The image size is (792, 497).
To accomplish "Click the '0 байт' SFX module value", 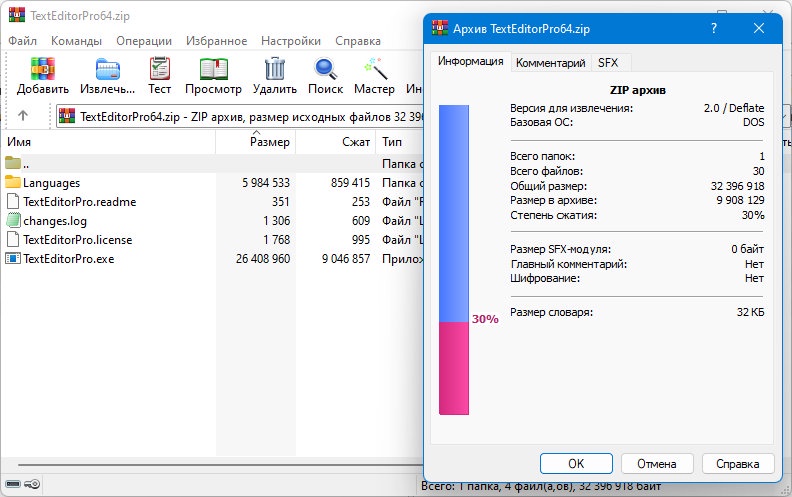I will pyautogui.click(x=748, y=249).
